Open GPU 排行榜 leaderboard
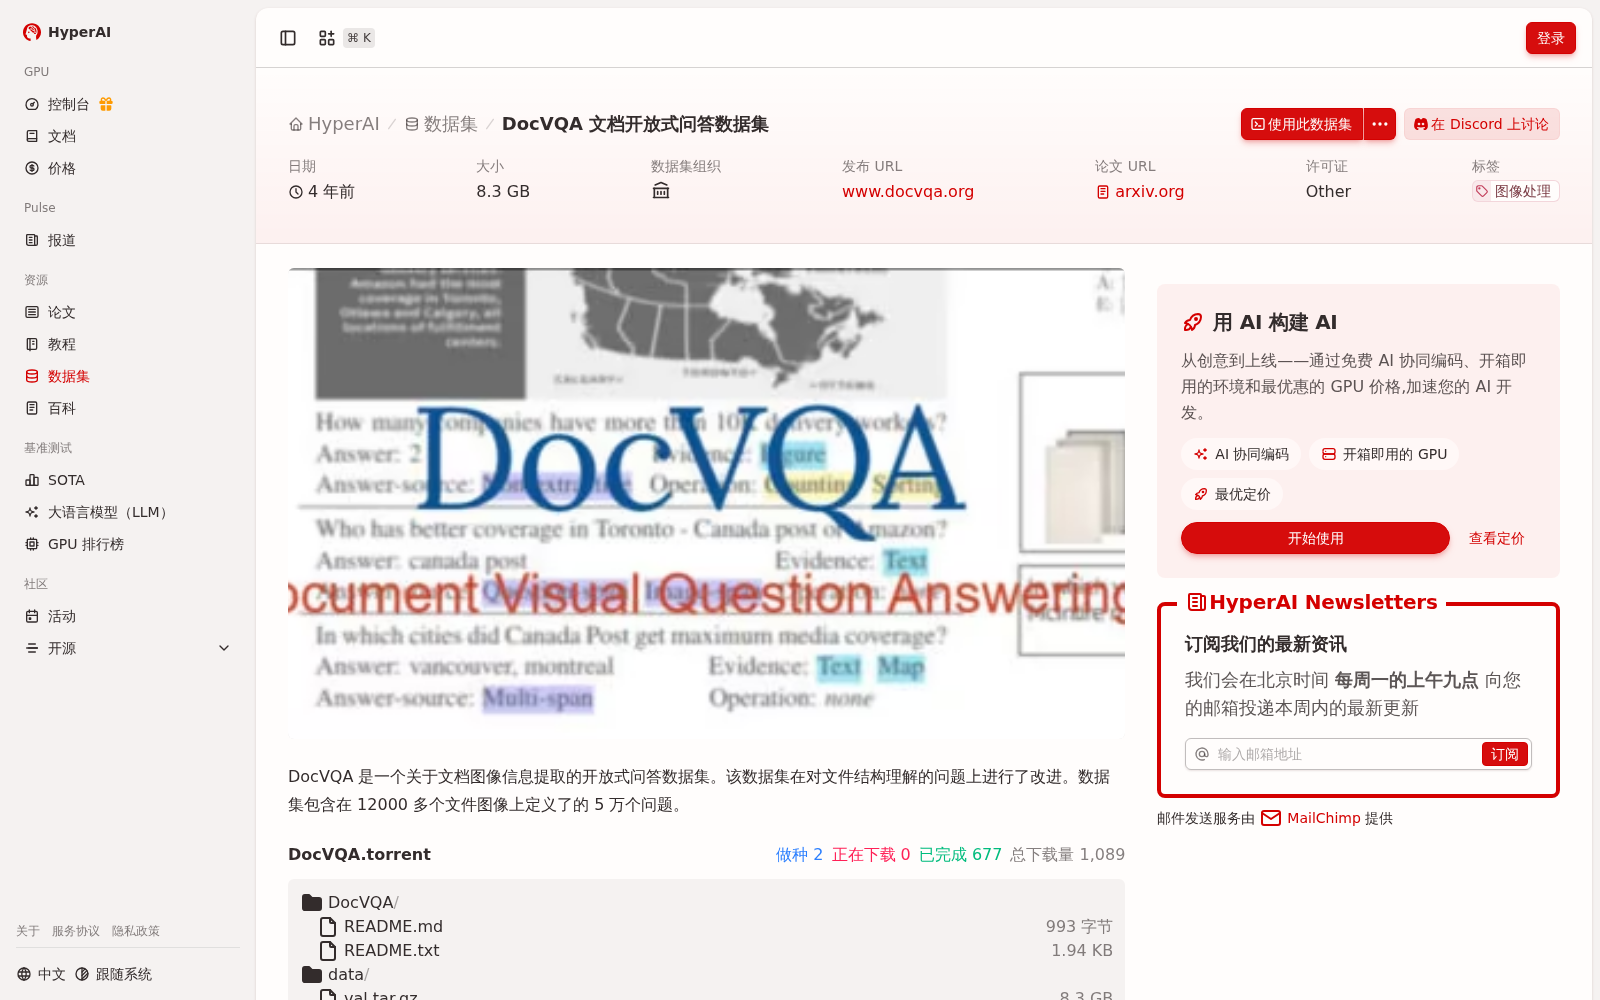1600x1000 pixels. 75,544
